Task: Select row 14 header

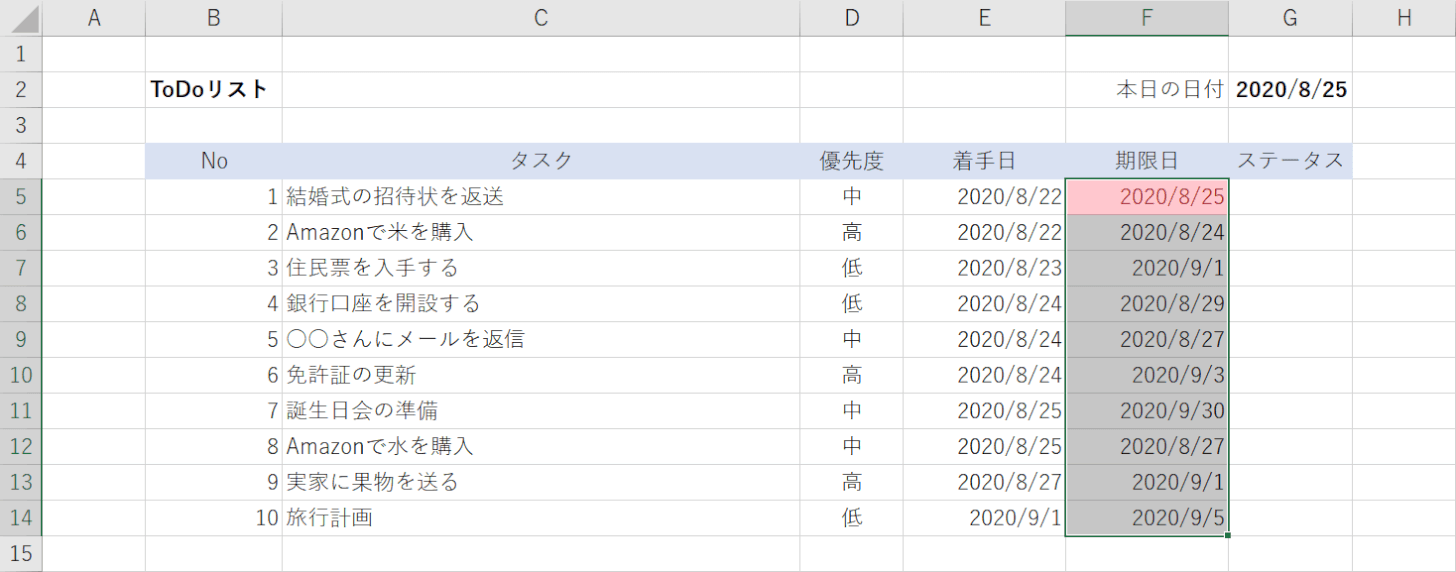Action: (21, 518)
